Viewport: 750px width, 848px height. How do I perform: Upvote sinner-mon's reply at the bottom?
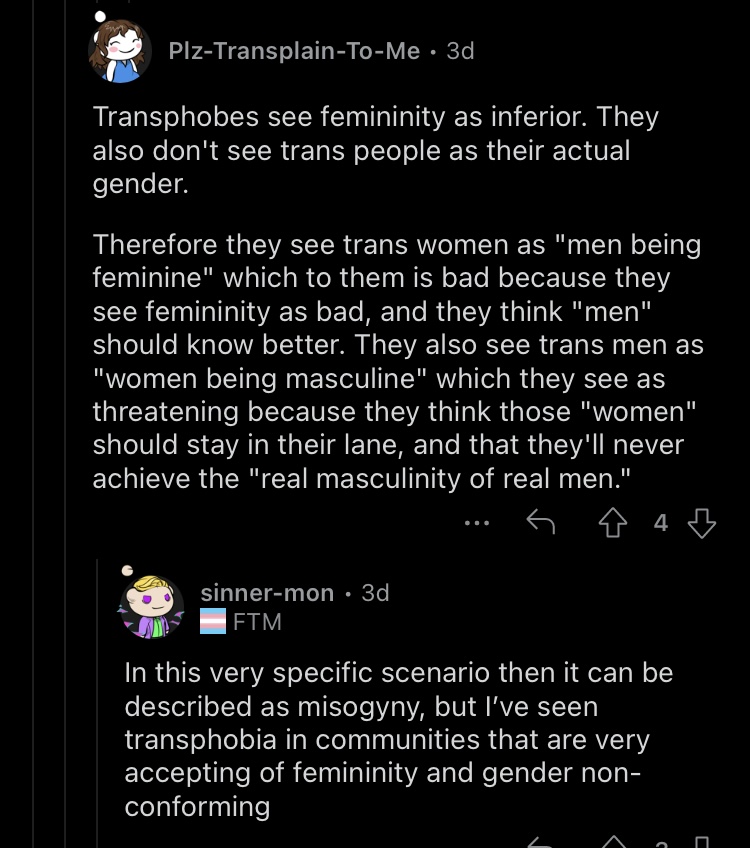[614, 842]
